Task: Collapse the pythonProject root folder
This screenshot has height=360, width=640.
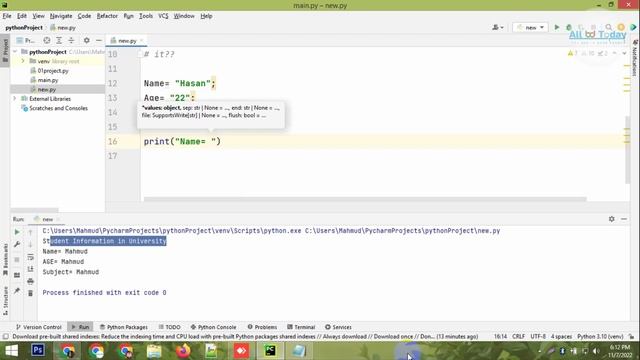Action: 15,52
